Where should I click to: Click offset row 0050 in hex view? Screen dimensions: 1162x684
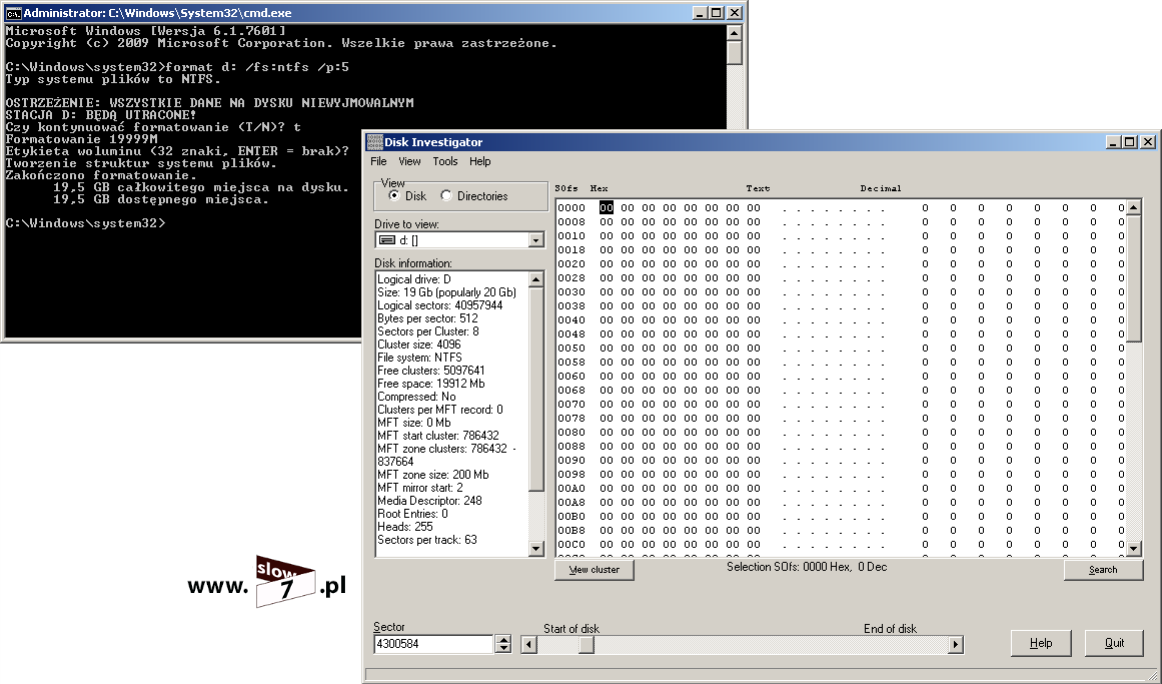(x=571, y=348)
